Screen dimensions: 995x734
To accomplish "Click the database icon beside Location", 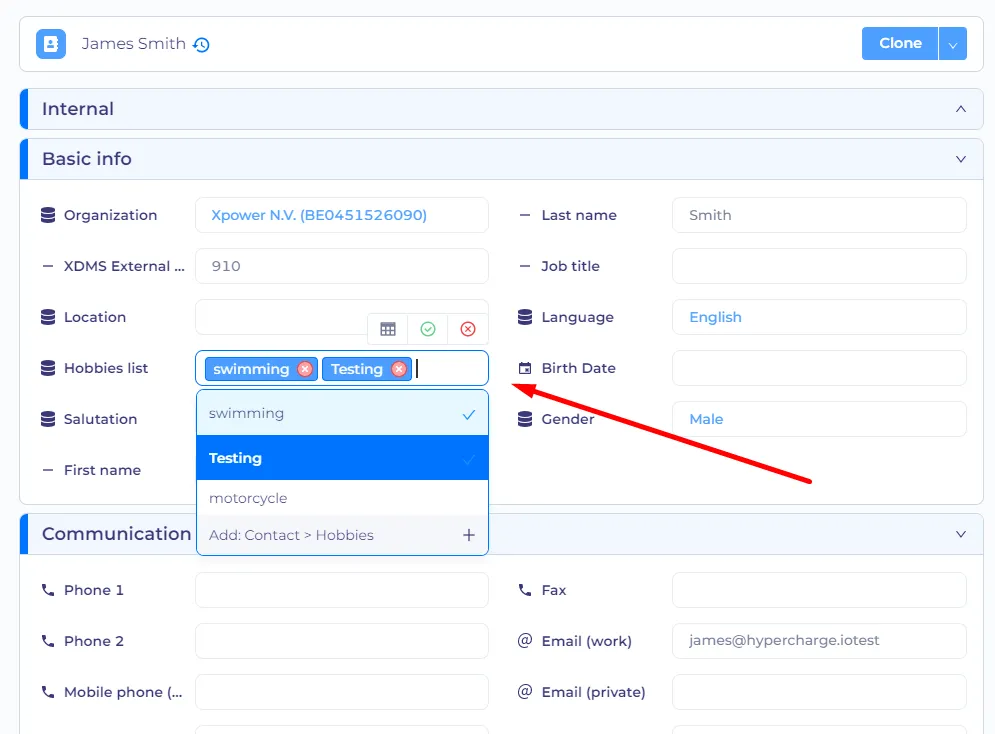I will 48,317.
